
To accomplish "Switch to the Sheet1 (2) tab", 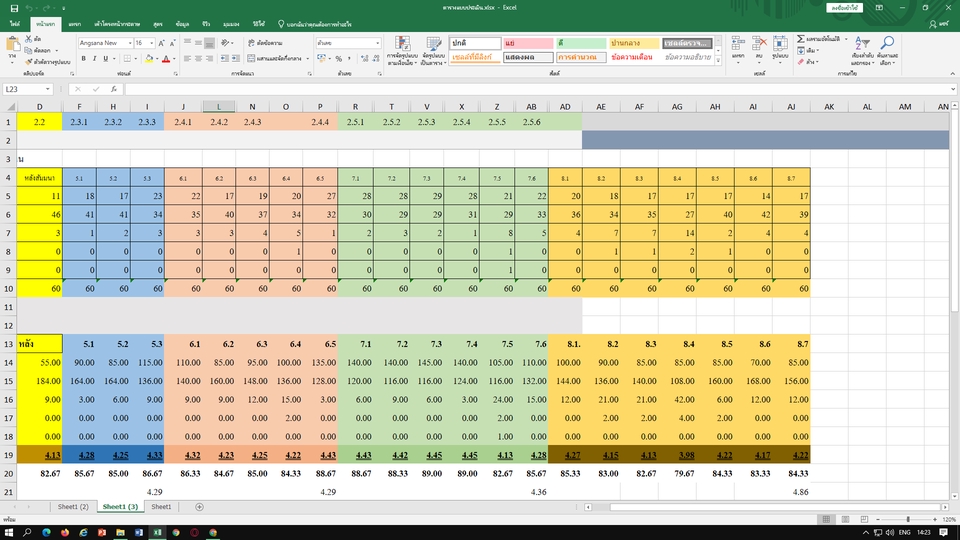I will 73,507.
